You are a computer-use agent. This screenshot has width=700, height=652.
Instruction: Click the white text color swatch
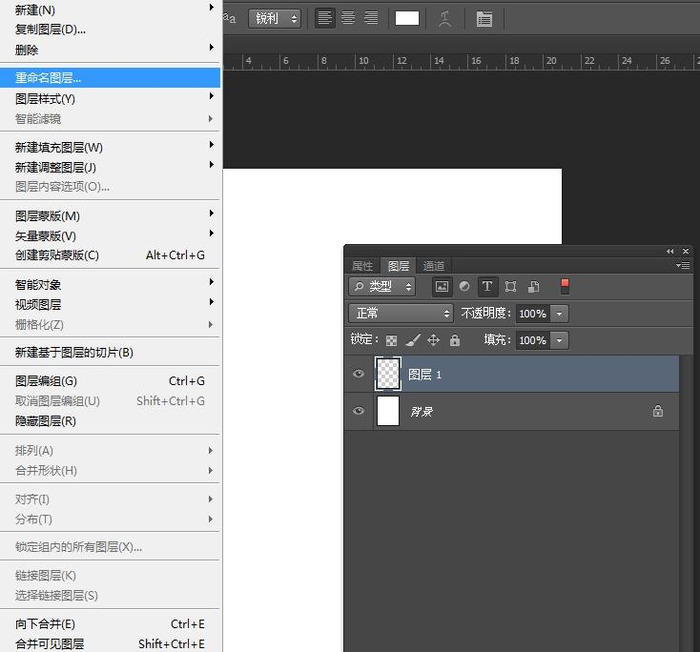pos(407,18)
